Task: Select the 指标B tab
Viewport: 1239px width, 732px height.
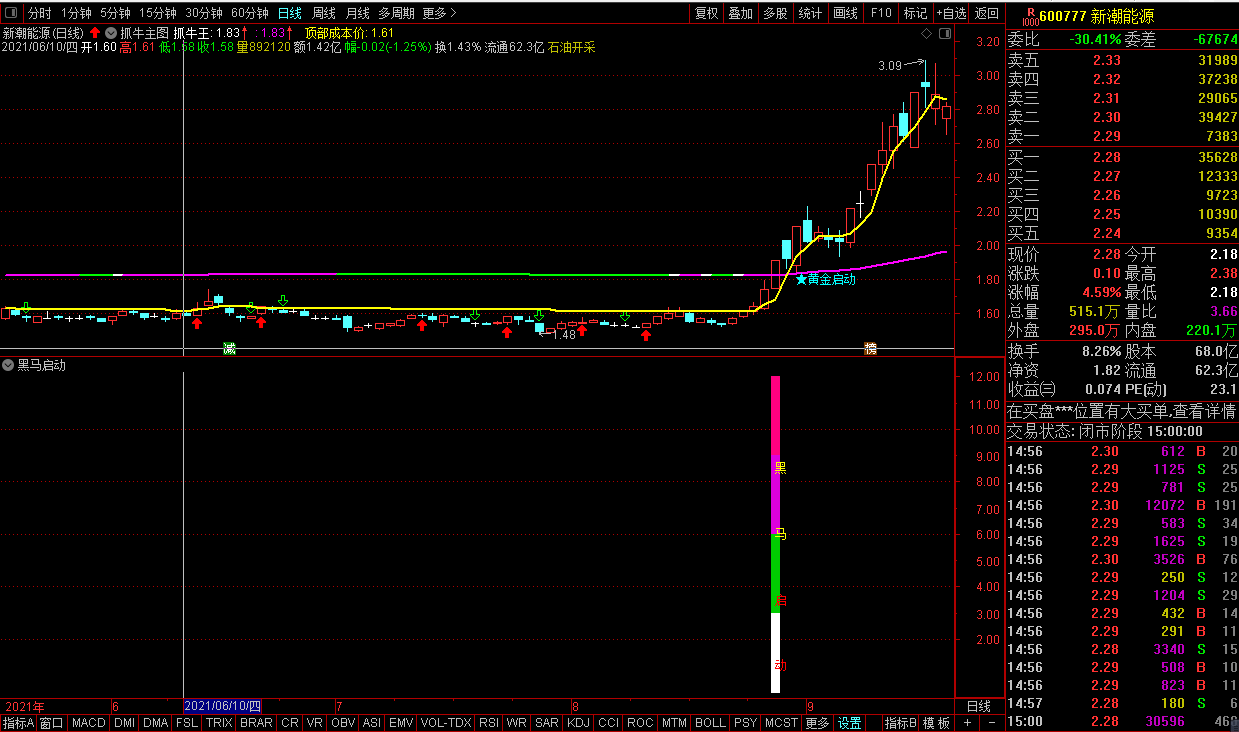Action: (x=900, y=722)
